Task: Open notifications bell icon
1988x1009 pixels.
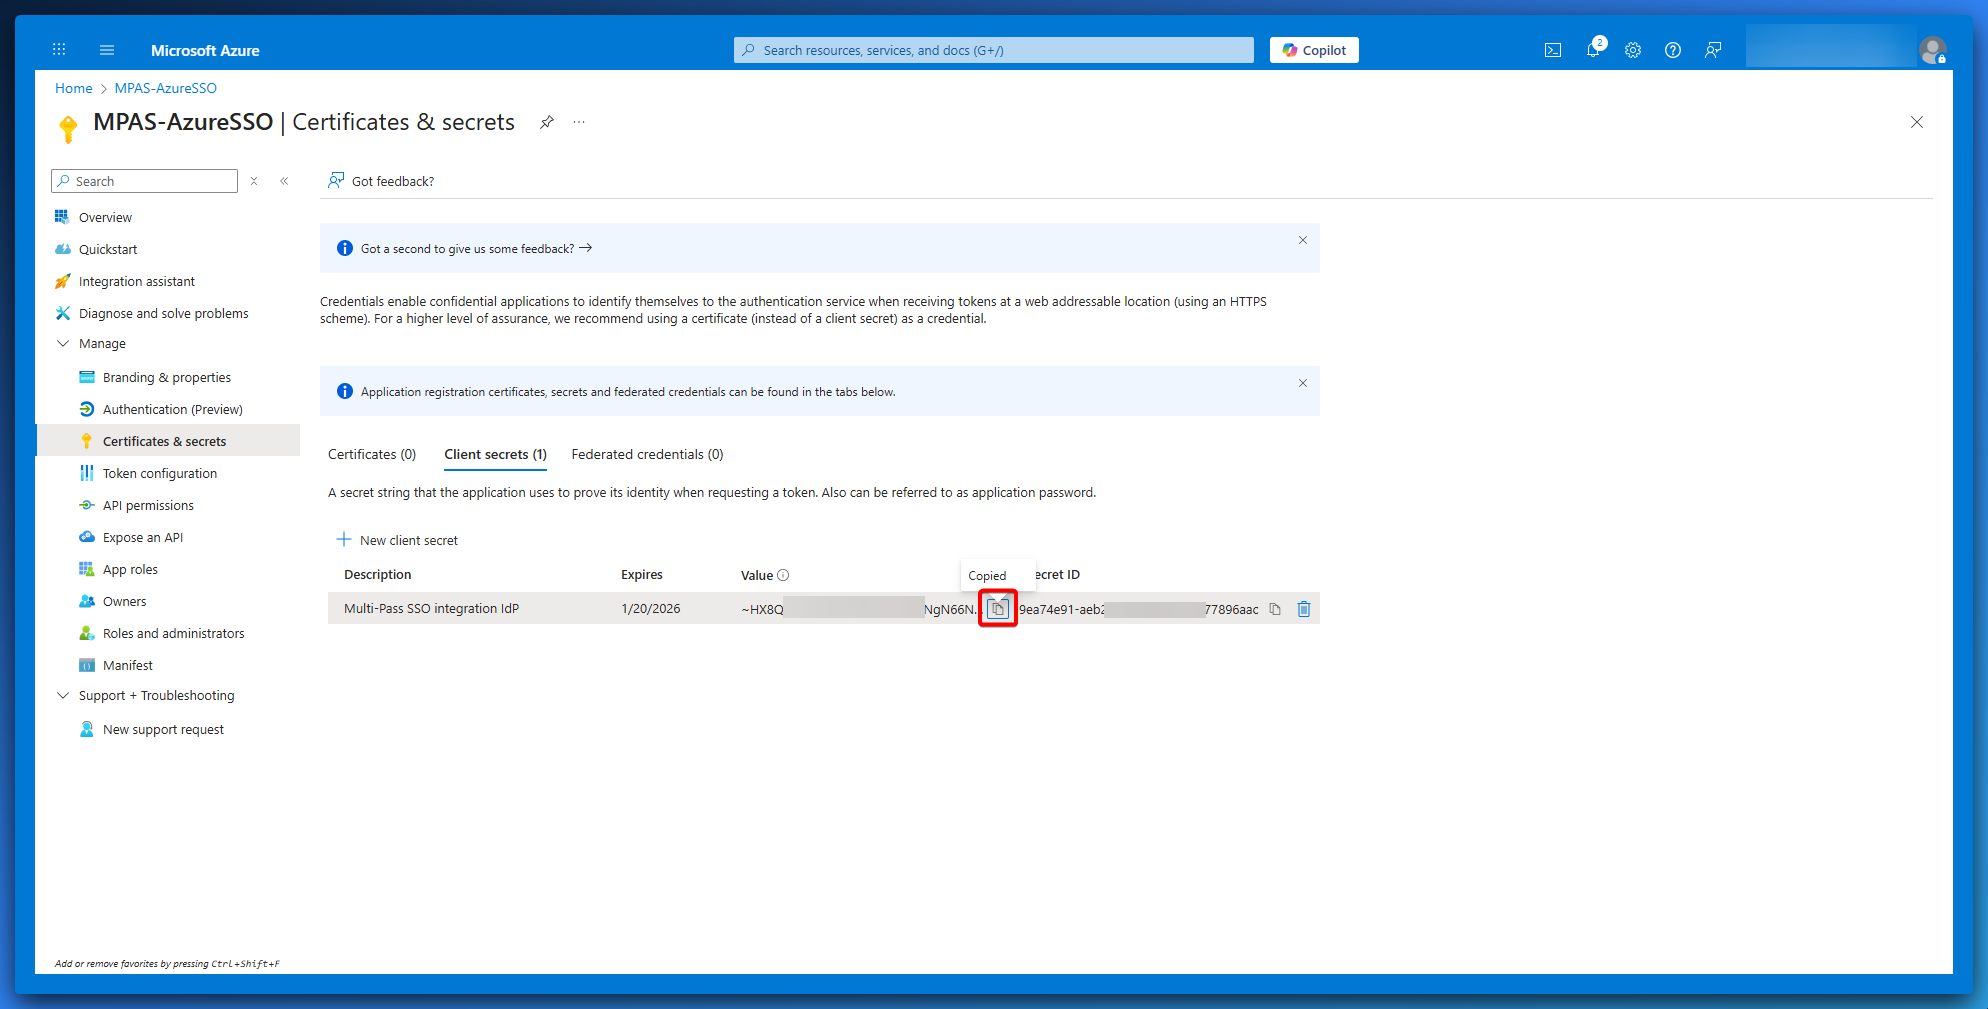Action: (1593, 50)
